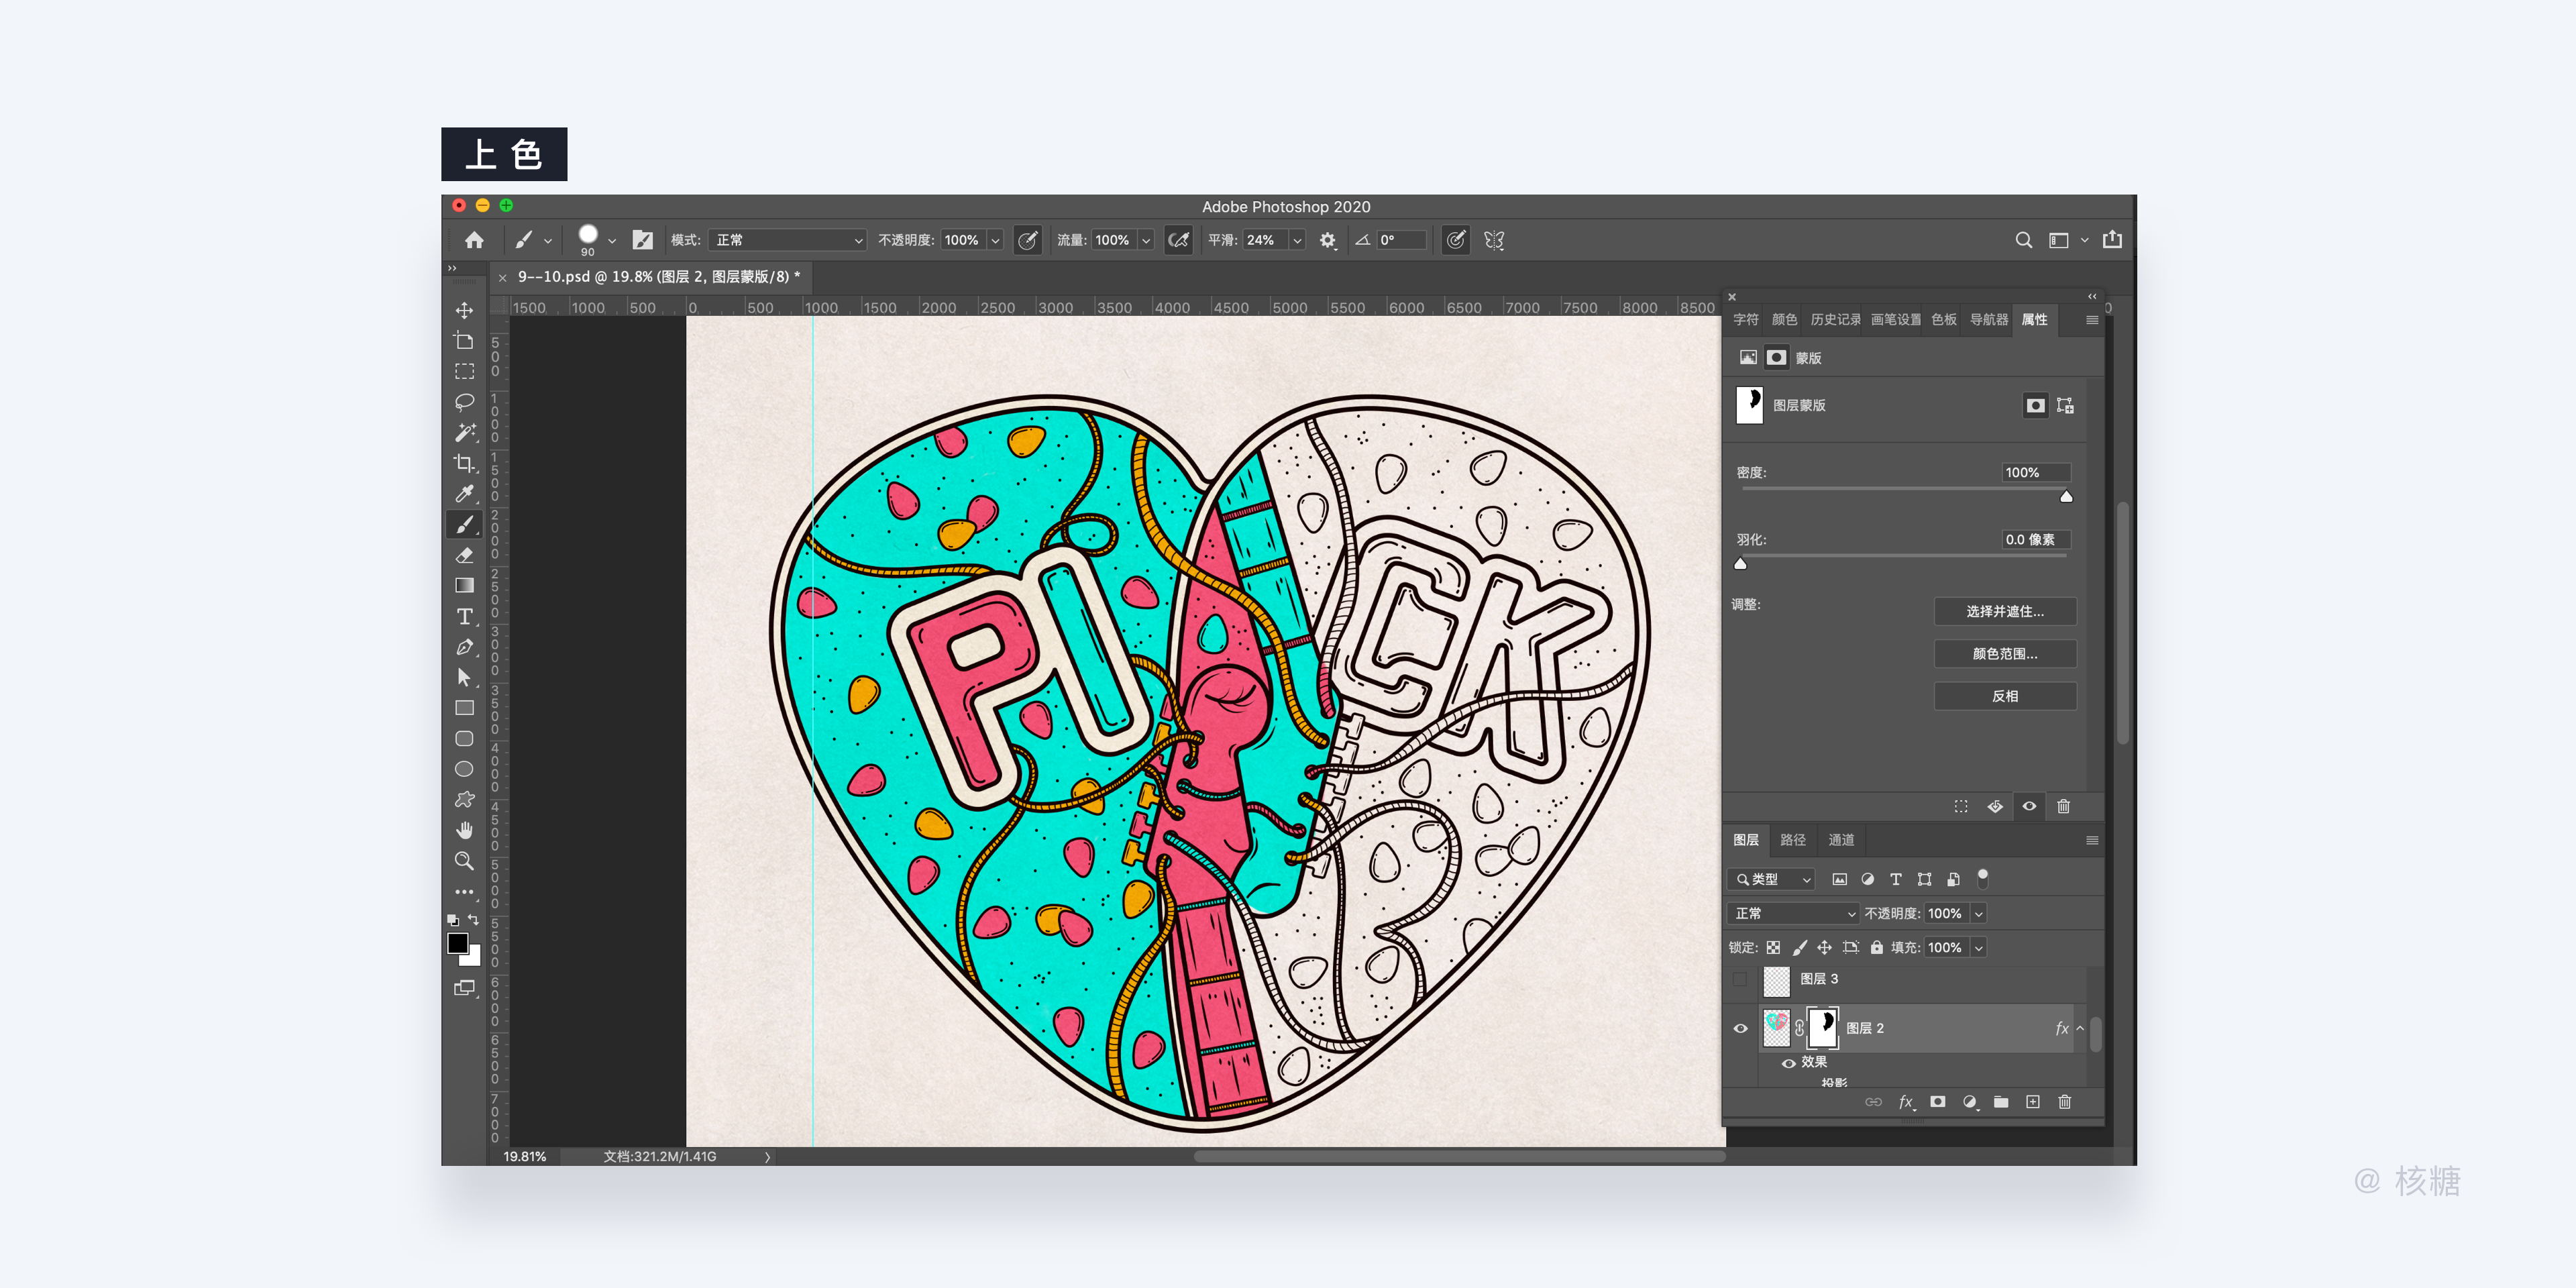The image size is (2576, 1288).
Task: Select the Zoom tool in toolbar
Action: click(464, 861)
